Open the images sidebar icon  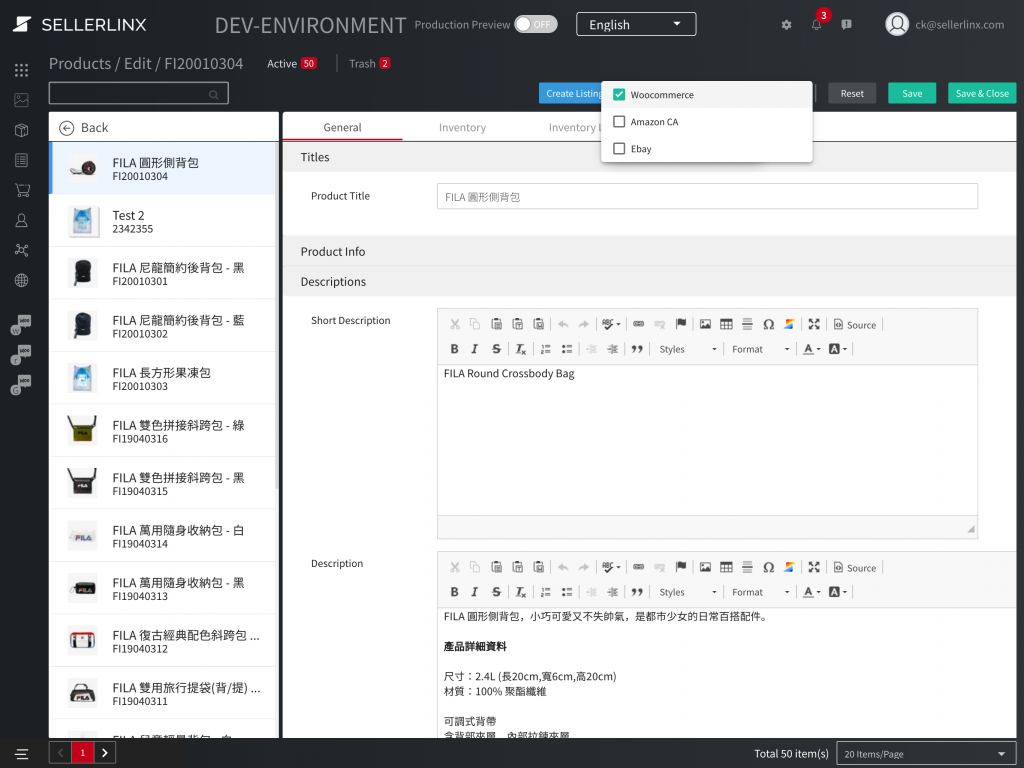coord(22,100)
